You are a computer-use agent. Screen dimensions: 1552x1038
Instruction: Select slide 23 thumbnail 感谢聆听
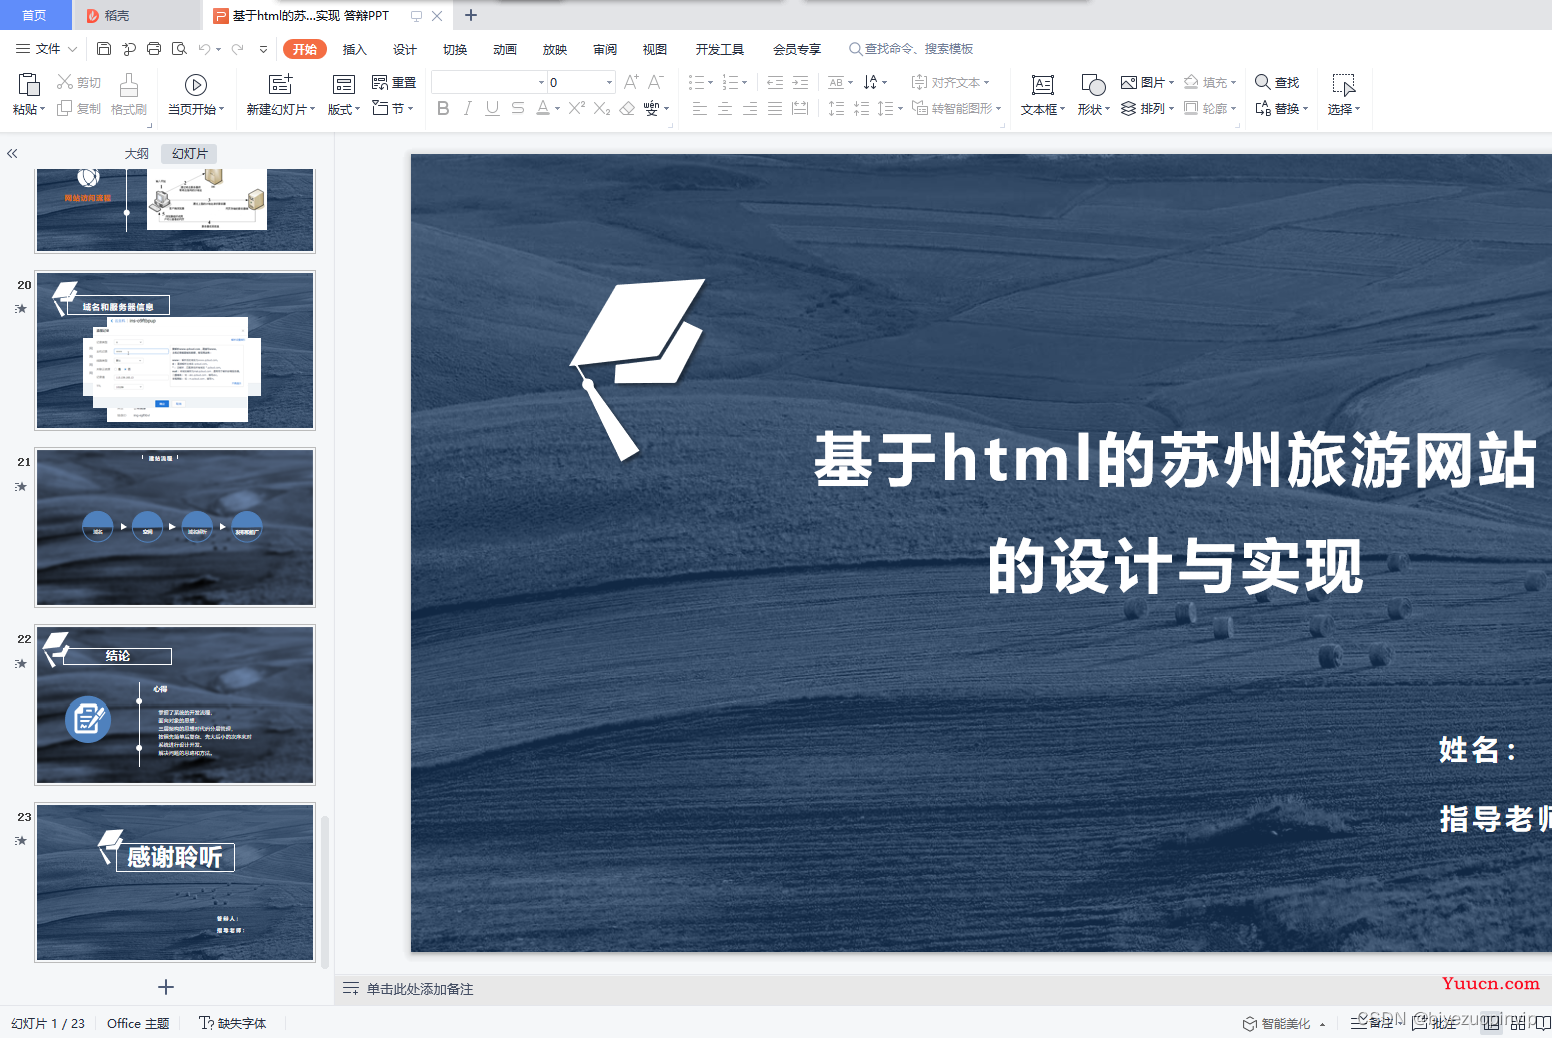click(x=175, y=882)
